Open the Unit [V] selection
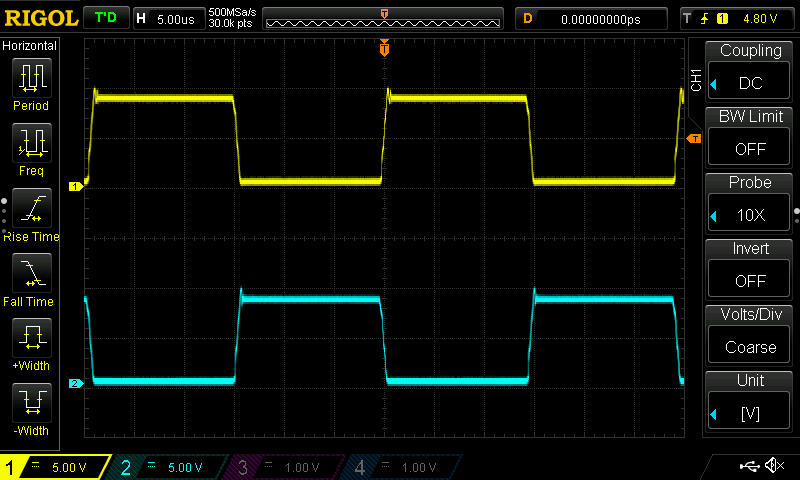The height and width of the screenshot is (480, 800). 750,401
